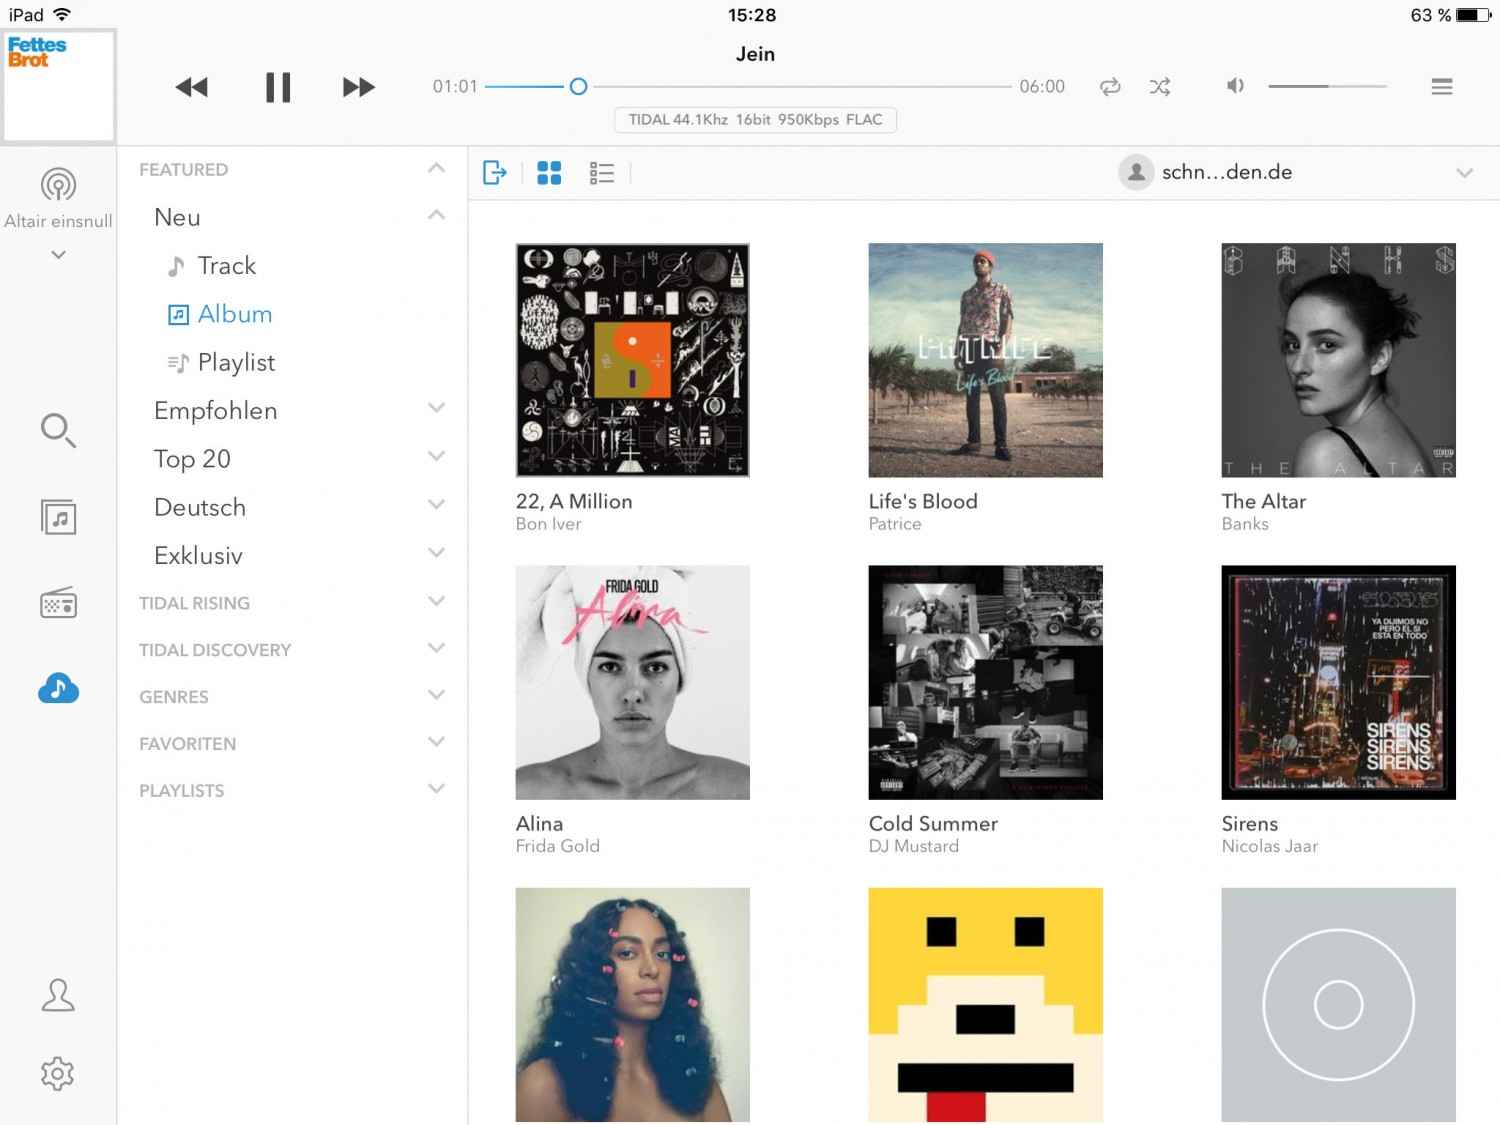Open the Life's Blood album cover
1500x1125 pixels.
click(985, 360)
